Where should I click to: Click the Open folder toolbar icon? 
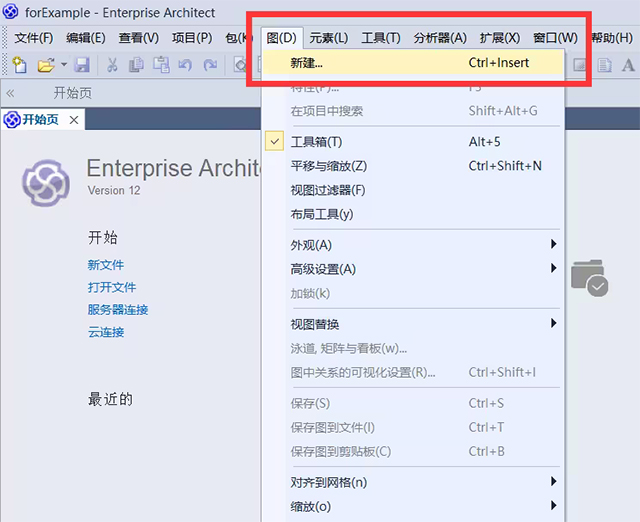[x=46, y=65]
